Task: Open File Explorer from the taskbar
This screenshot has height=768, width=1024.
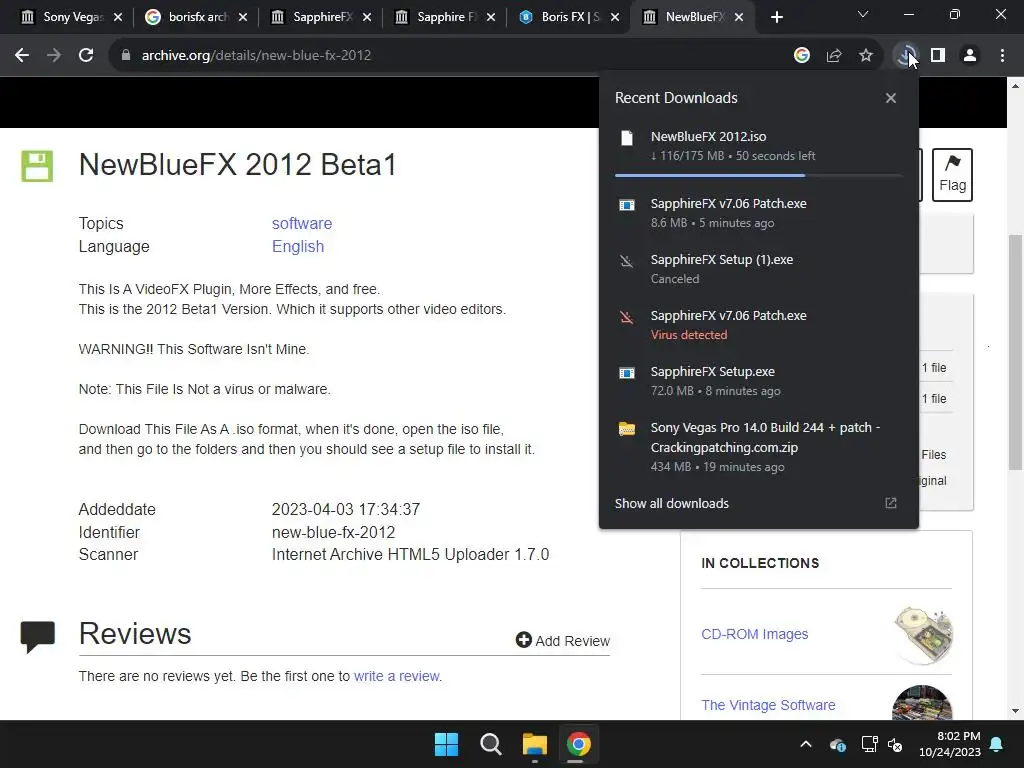Action: pos(535,744)
